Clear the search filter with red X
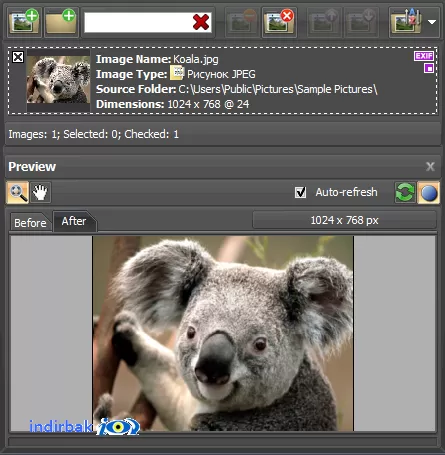The image size is (445, 455). pos(201,22)
